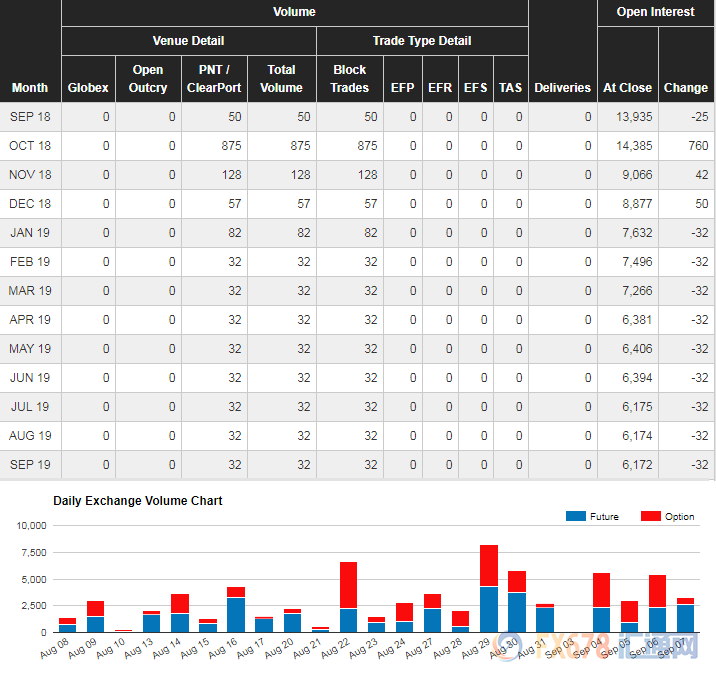Click the Open Outcry column header
The image size is (716, 682).
click(148, 79)
